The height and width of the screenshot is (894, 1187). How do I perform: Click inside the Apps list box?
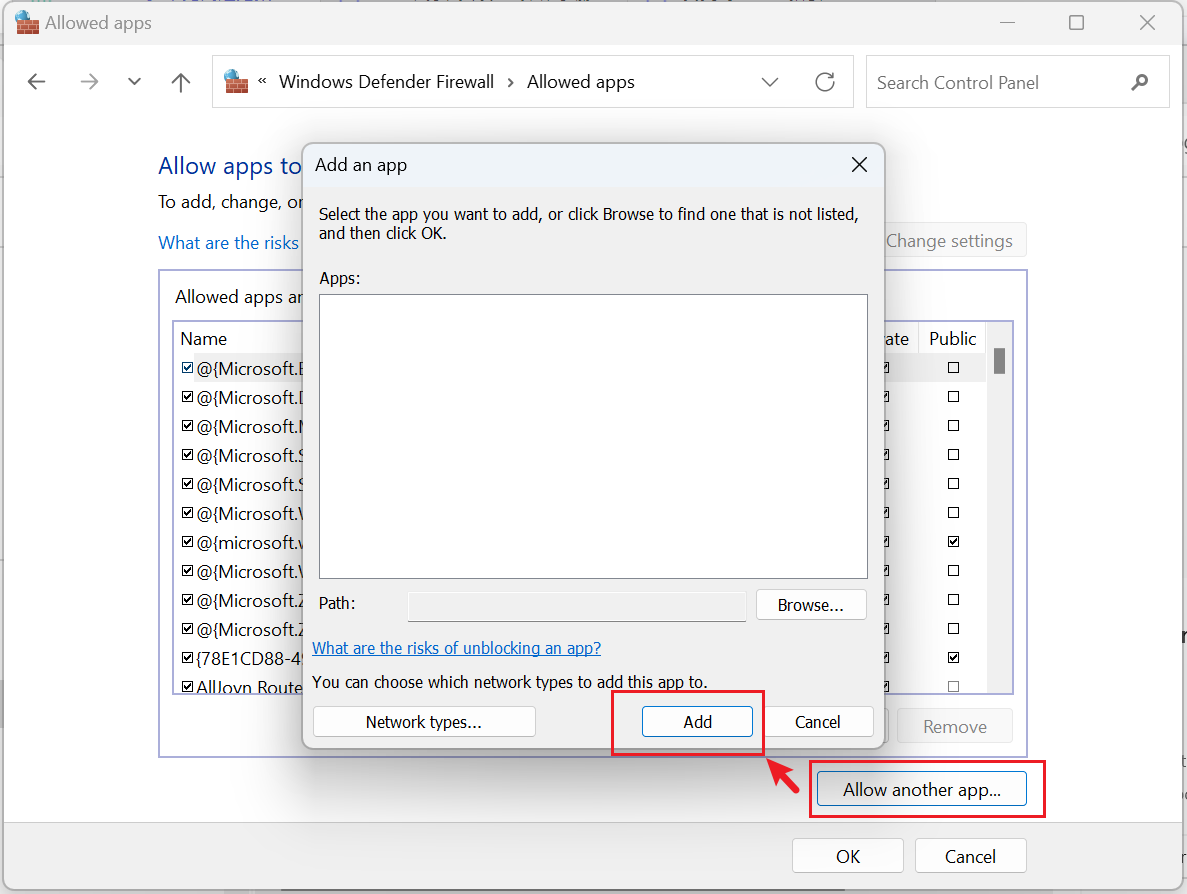click(x=593, y=436)
